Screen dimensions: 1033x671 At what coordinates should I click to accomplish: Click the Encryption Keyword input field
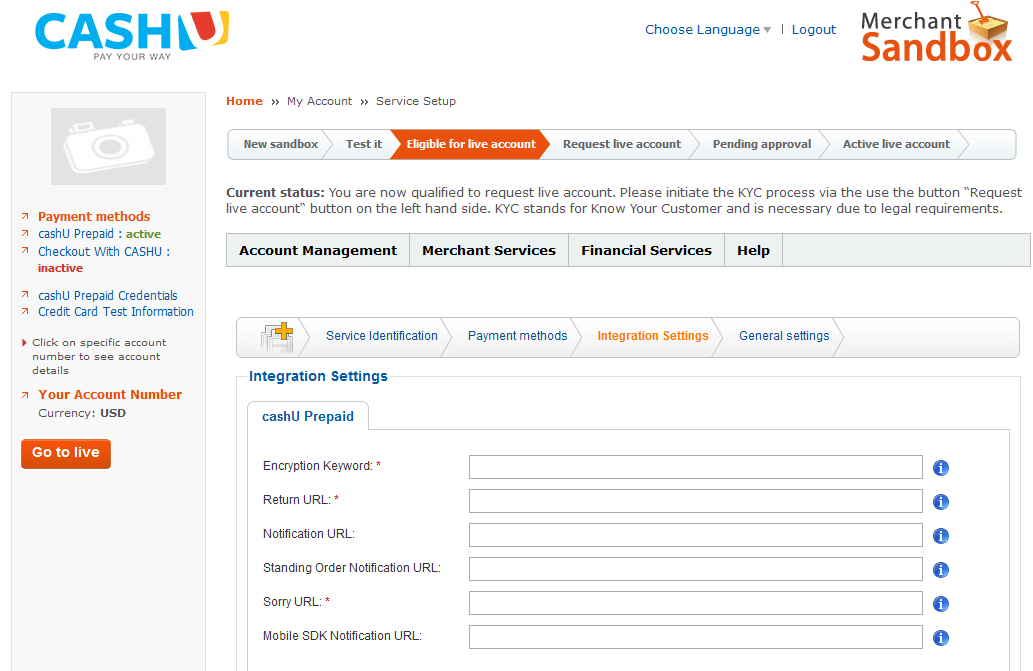point(696,467)
